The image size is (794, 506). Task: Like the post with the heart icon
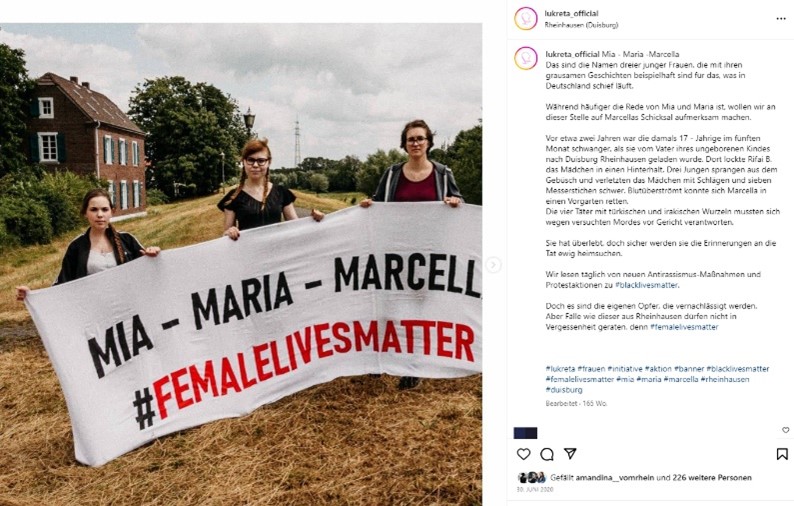click(524, 454)
